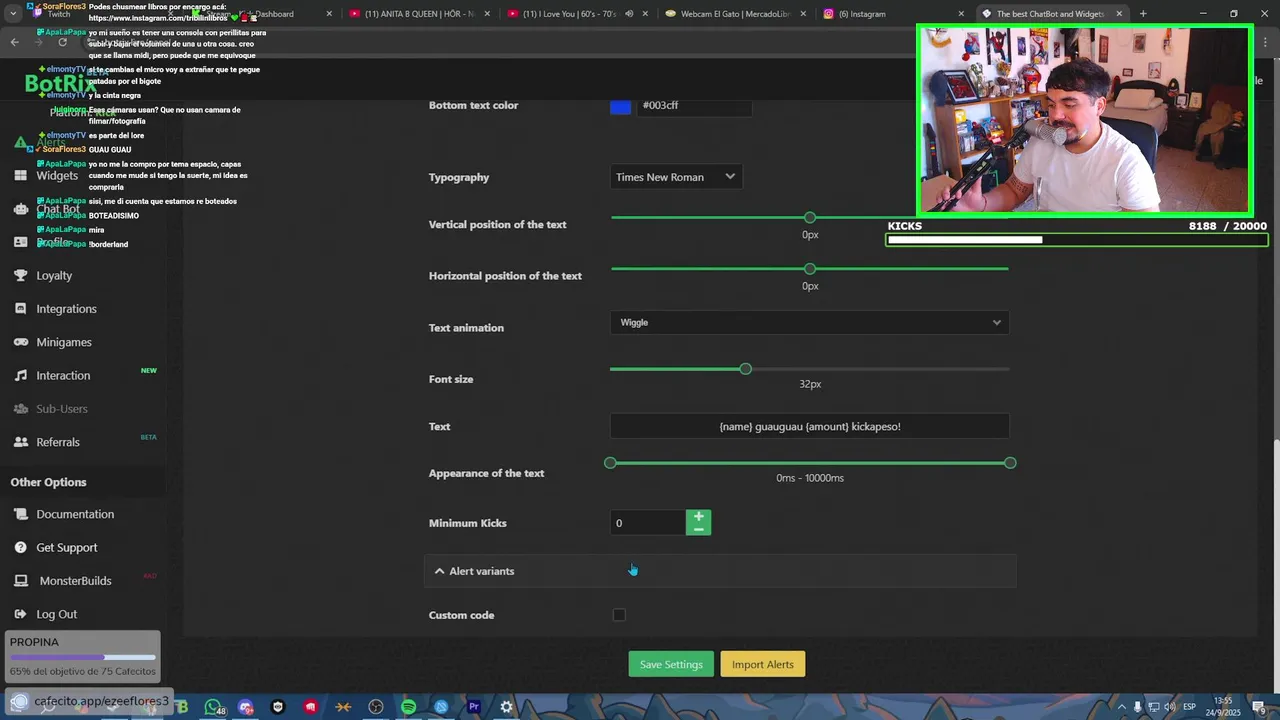This screenshot has height=720, width=1280.
Task: Click the Log Out icon
Action: (x=20, y=614)
